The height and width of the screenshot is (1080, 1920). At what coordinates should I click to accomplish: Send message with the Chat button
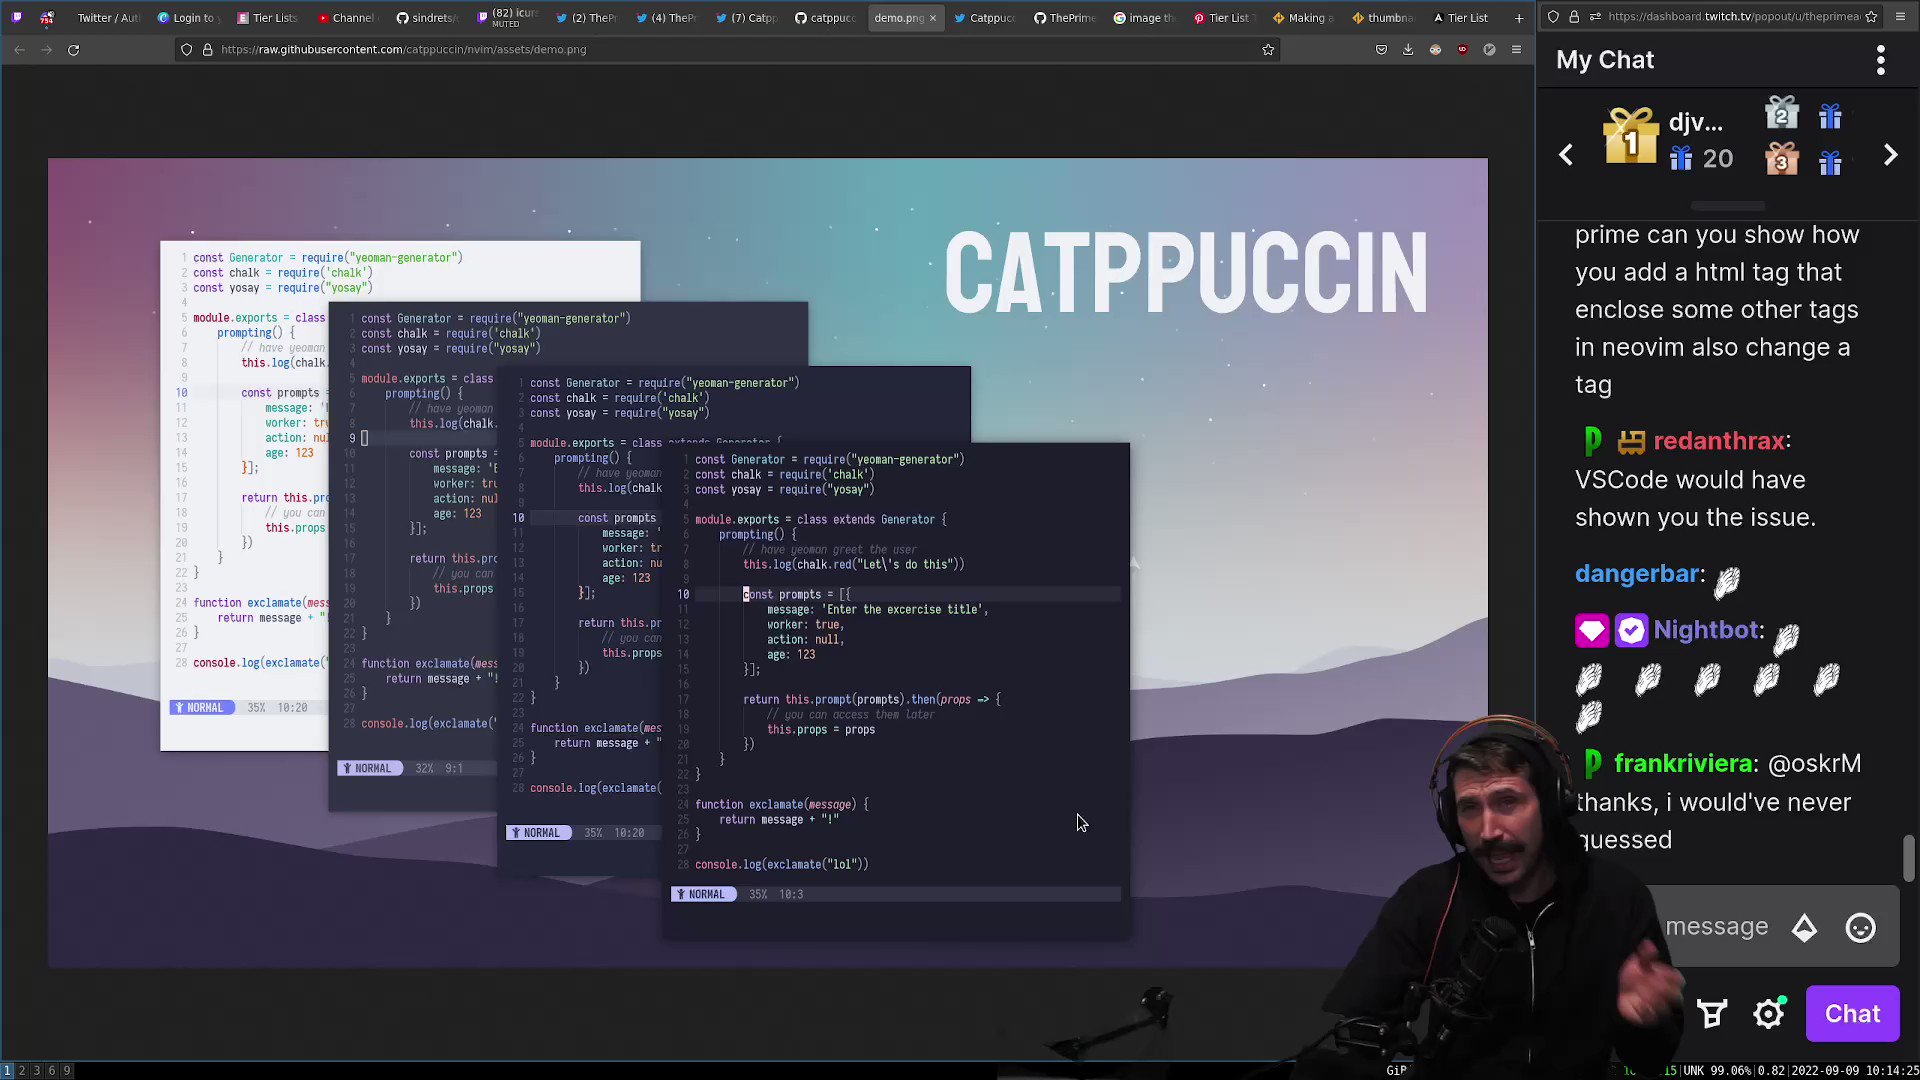[1852, 1014]
